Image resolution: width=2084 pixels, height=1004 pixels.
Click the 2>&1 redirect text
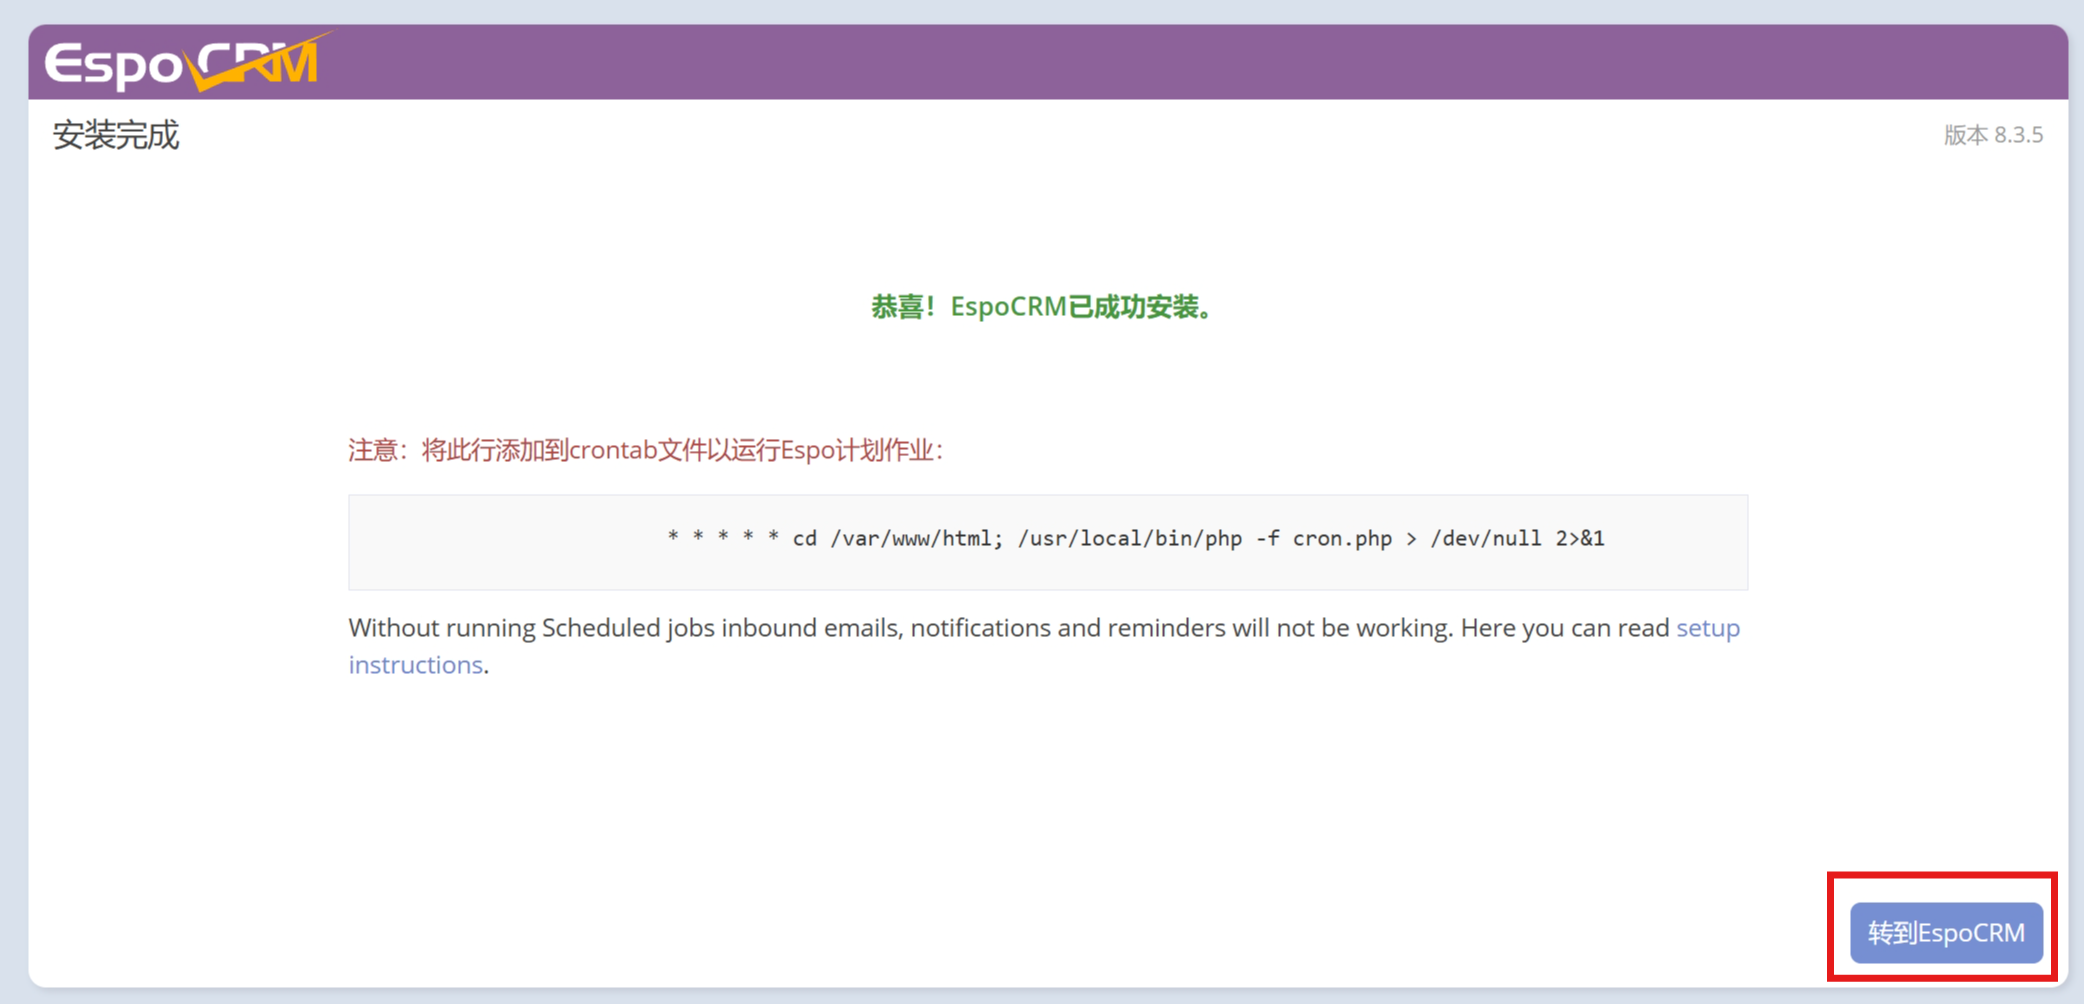pyautogui.click(x=1580, y=539)
